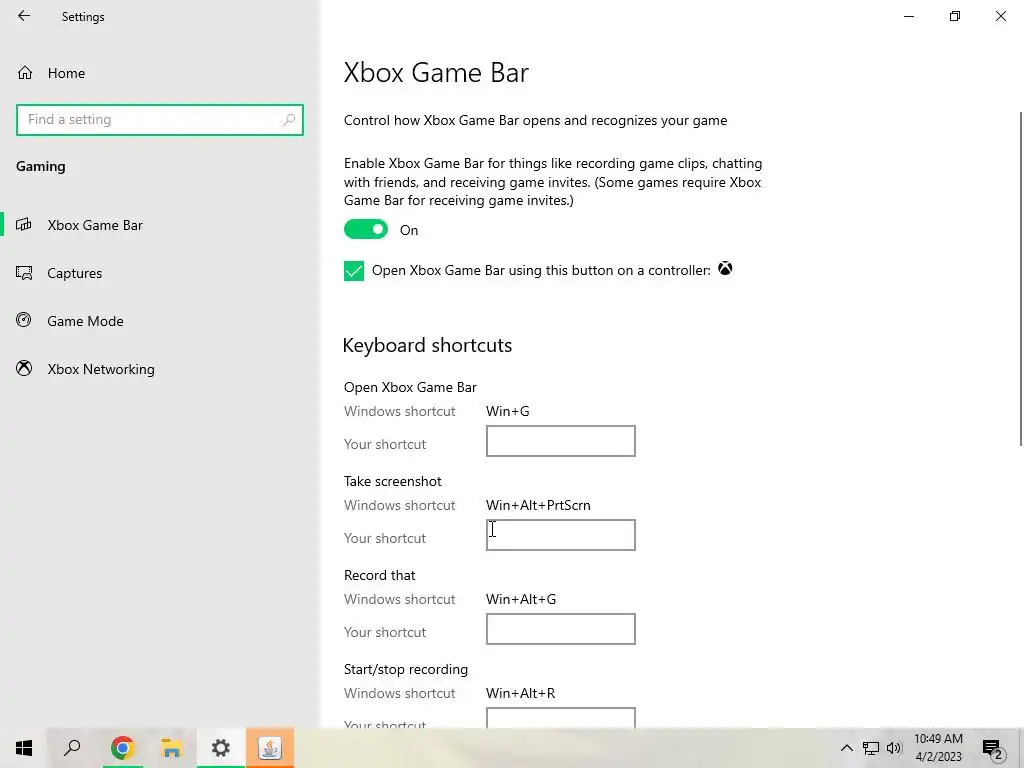
Task: Click the Gaming section label in the sidebar
Action: tap(40, 167)
